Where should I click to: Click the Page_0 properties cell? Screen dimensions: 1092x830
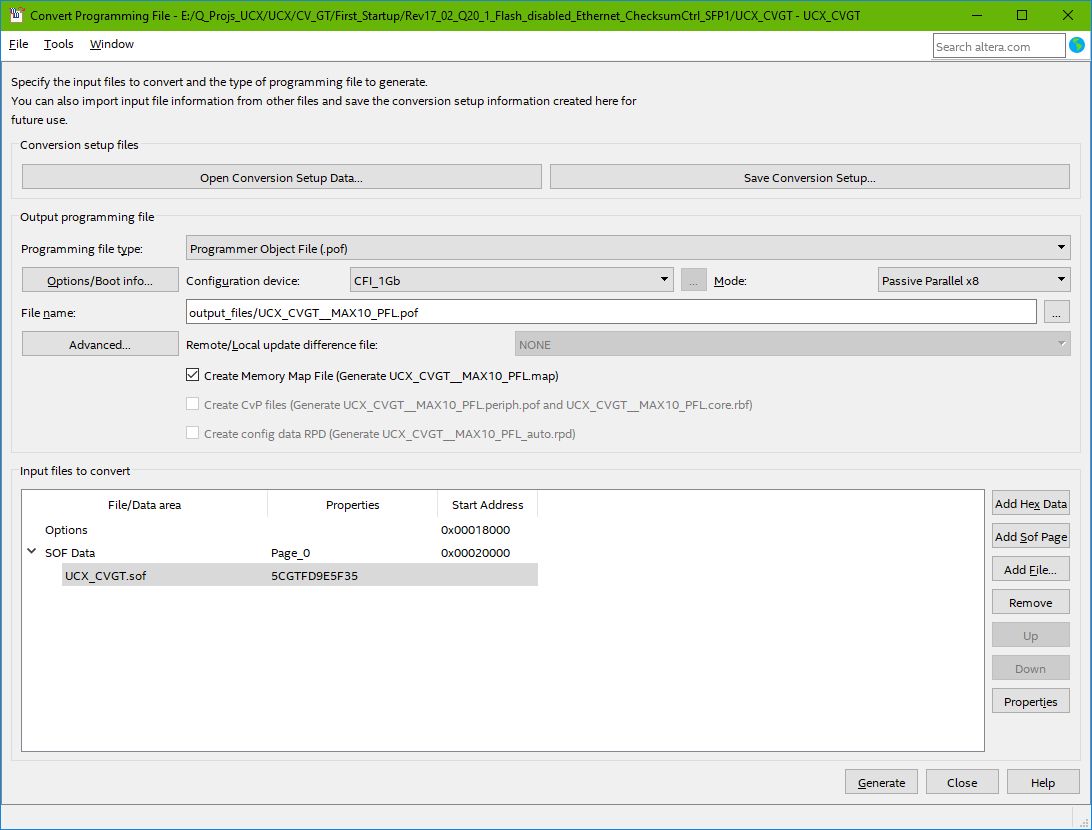290,553
